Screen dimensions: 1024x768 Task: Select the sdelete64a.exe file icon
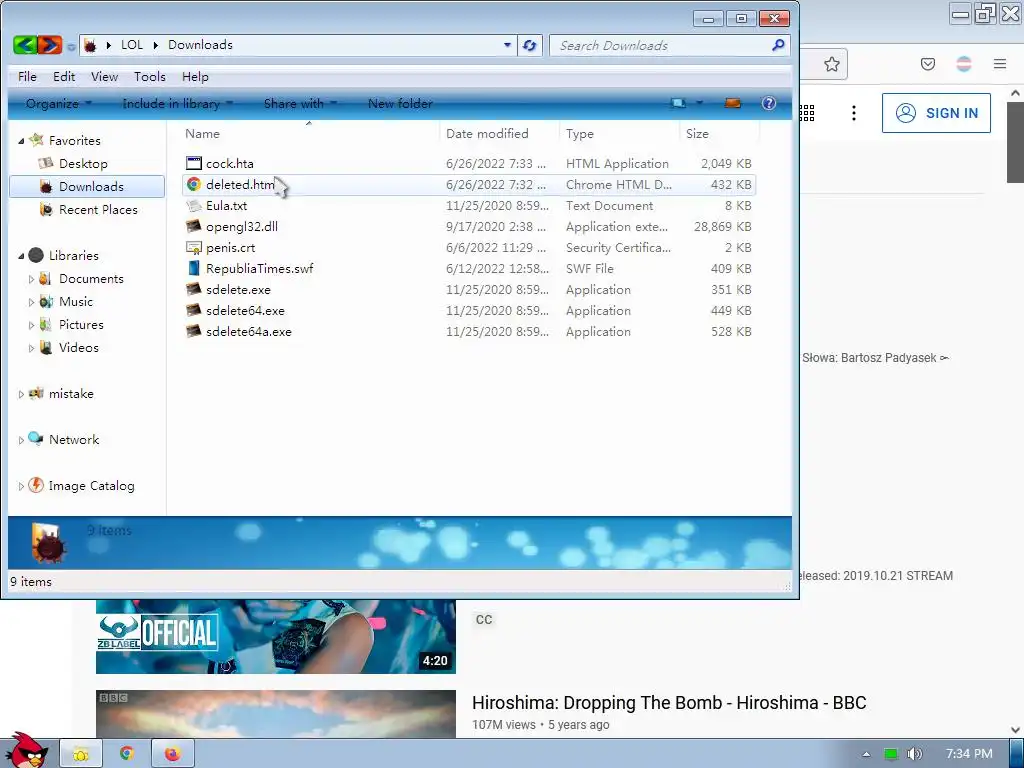(194, 331)
